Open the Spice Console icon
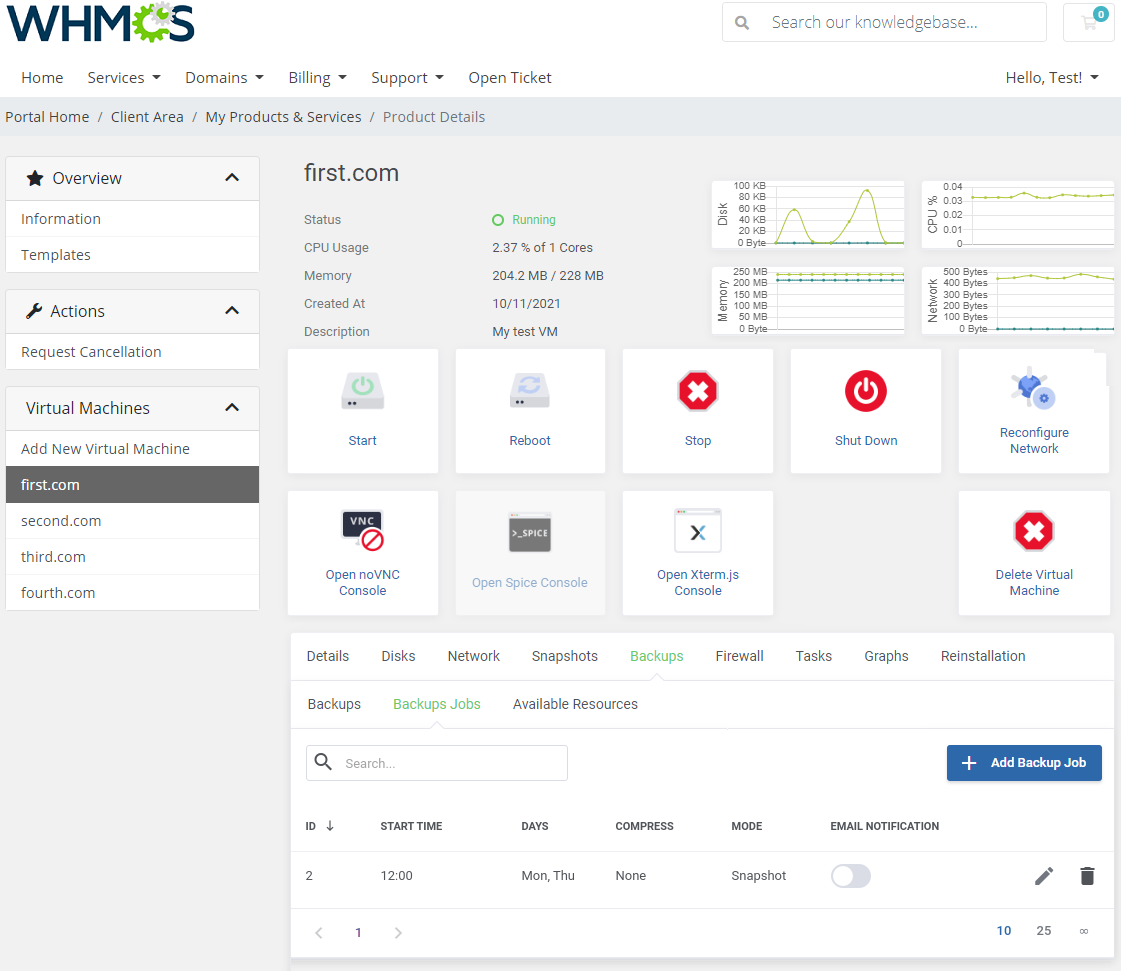Screen dimensions: 1121x971 (530, 533)
